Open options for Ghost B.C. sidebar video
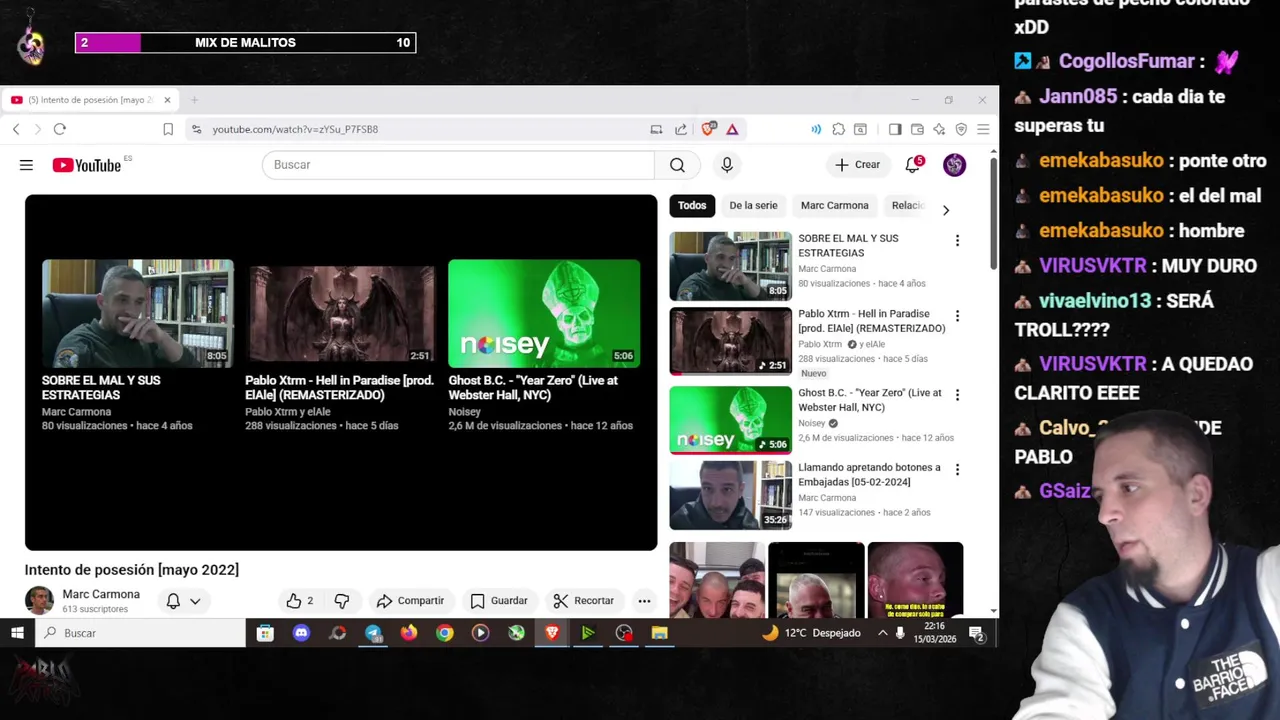Viewport: 1280px width, 720px height. 957,395
